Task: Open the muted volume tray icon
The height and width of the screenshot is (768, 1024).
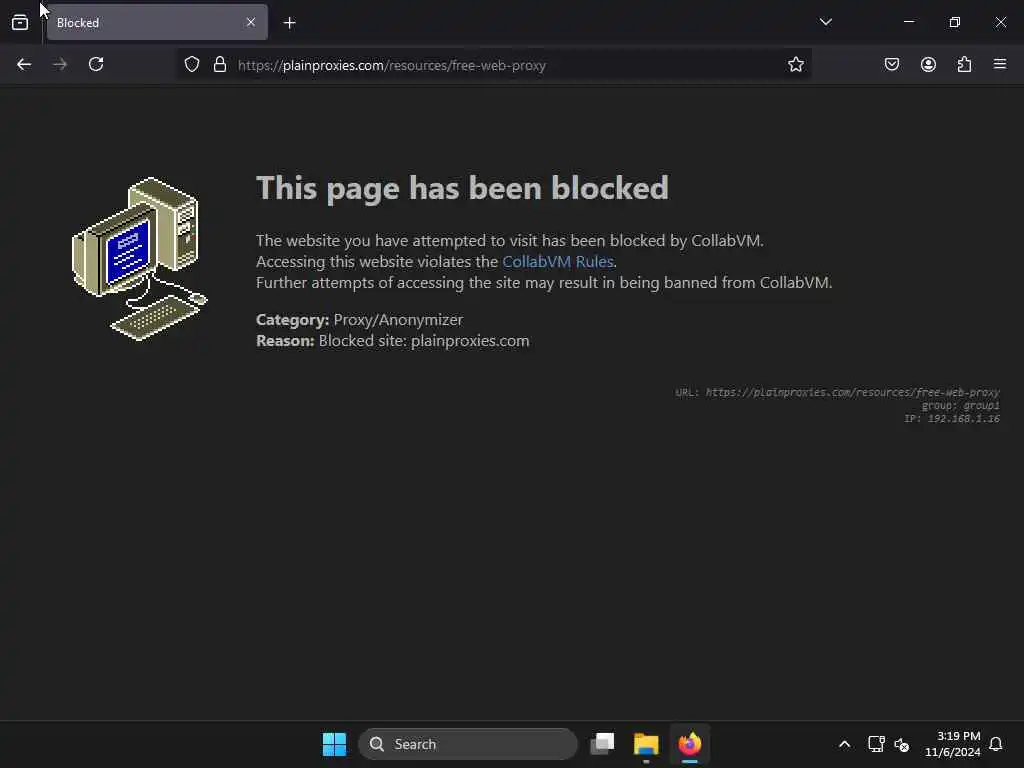Action: [902, 744]
